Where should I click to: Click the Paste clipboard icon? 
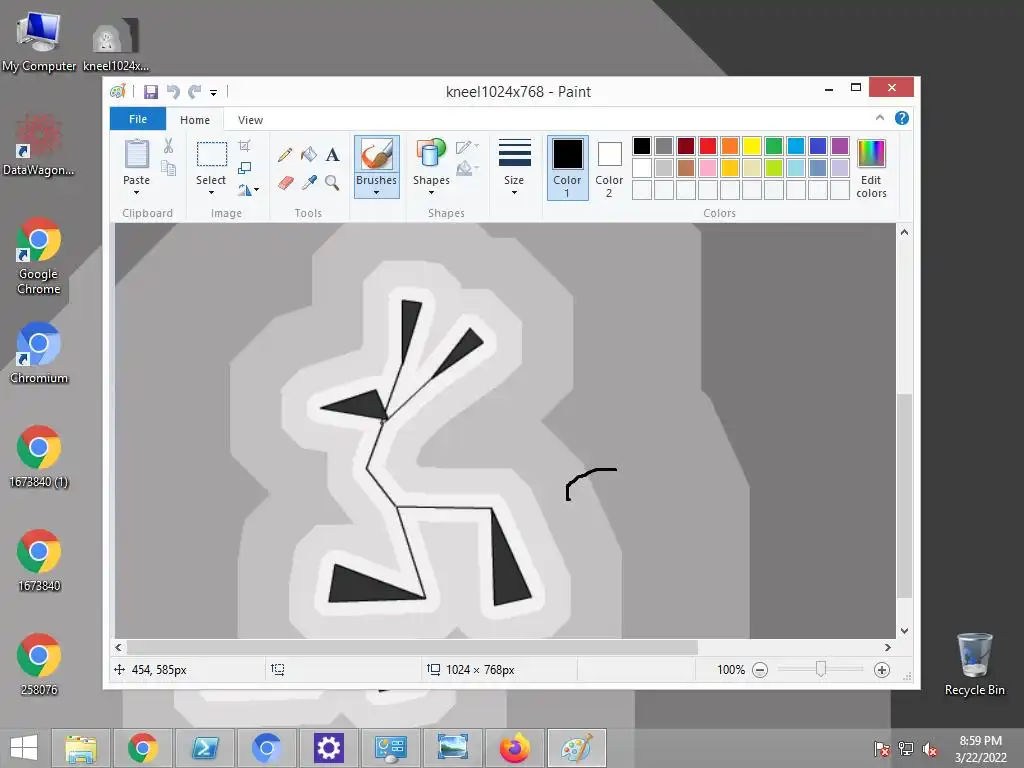coord(136,155)
